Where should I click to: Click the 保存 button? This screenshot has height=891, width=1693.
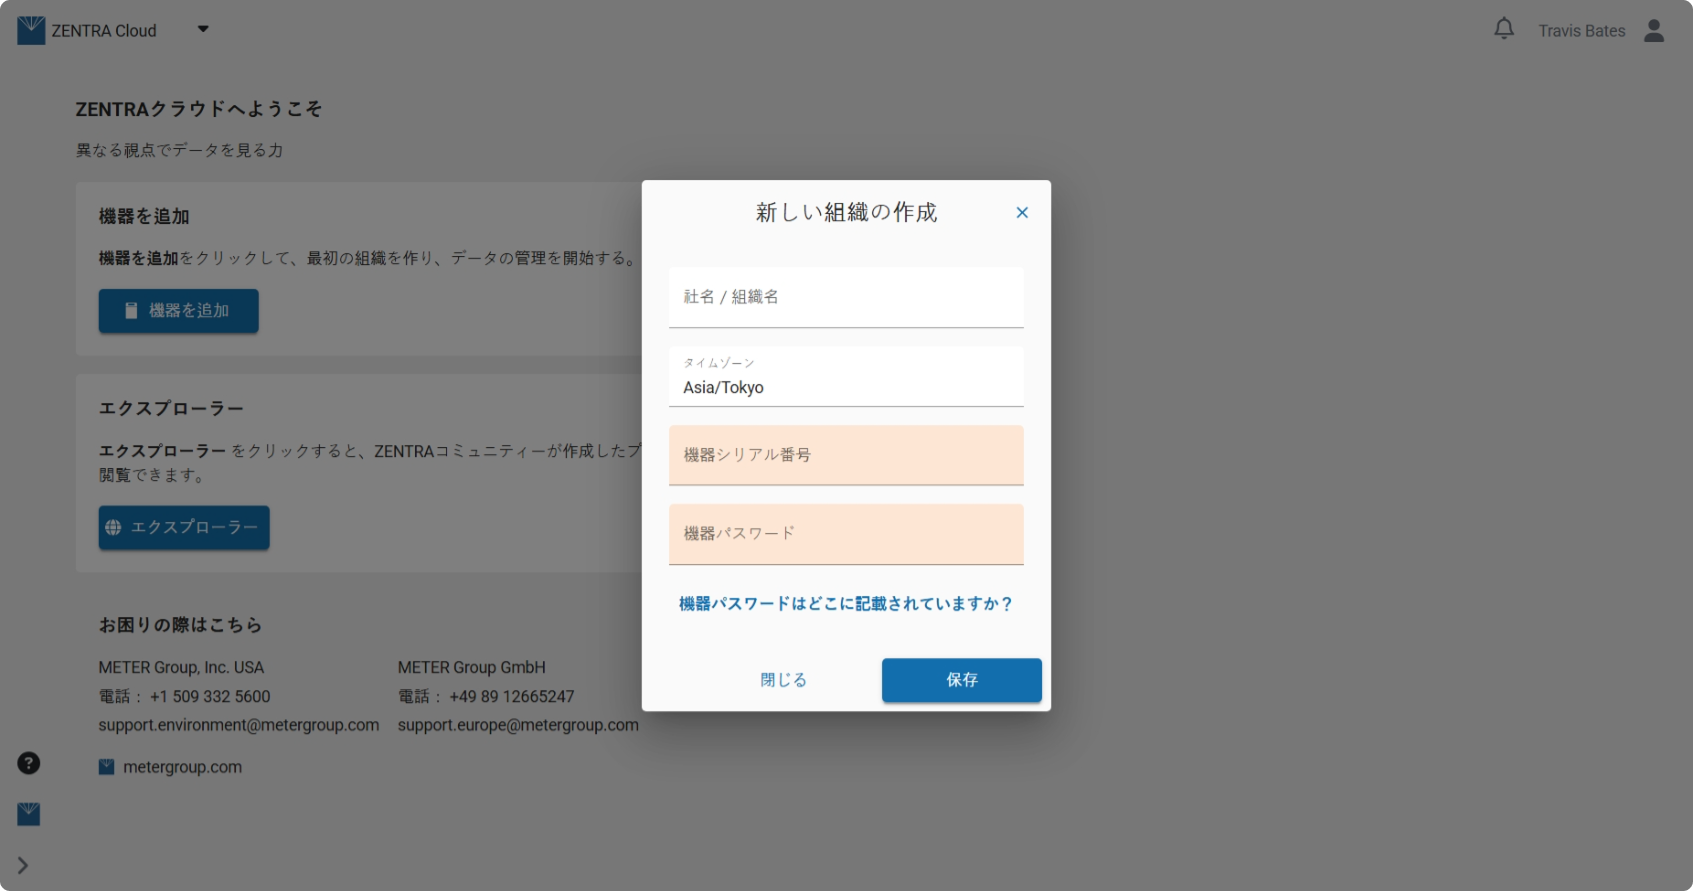coord(962,680)
